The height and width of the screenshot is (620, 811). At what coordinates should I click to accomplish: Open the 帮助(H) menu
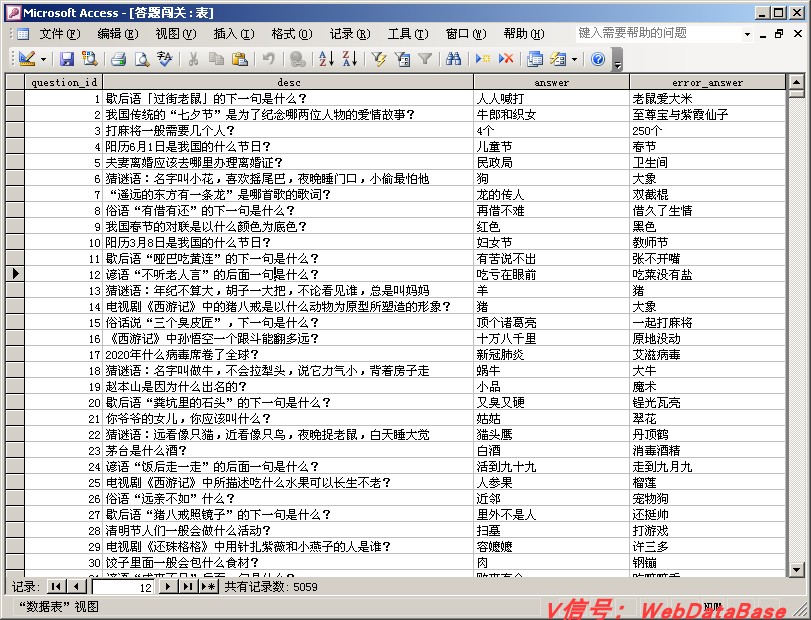[x=524, y=34]
